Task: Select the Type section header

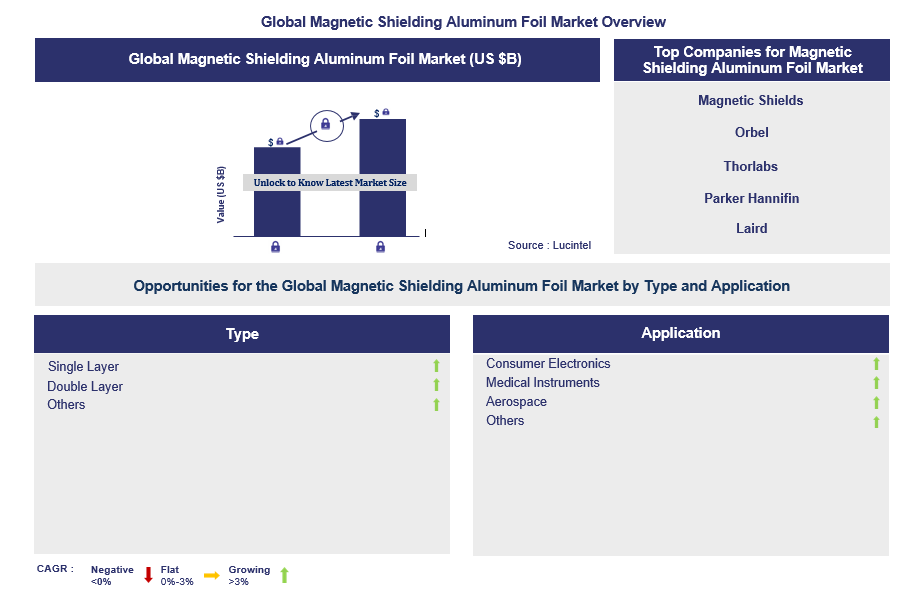Action: pyautogui.click(x=242, y=334)
